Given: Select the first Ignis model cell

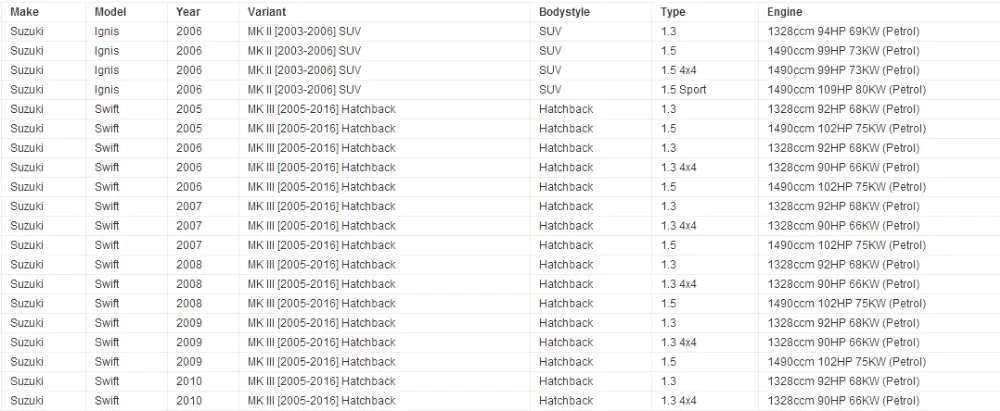Looking at the screenshot, I should [107, 31].
